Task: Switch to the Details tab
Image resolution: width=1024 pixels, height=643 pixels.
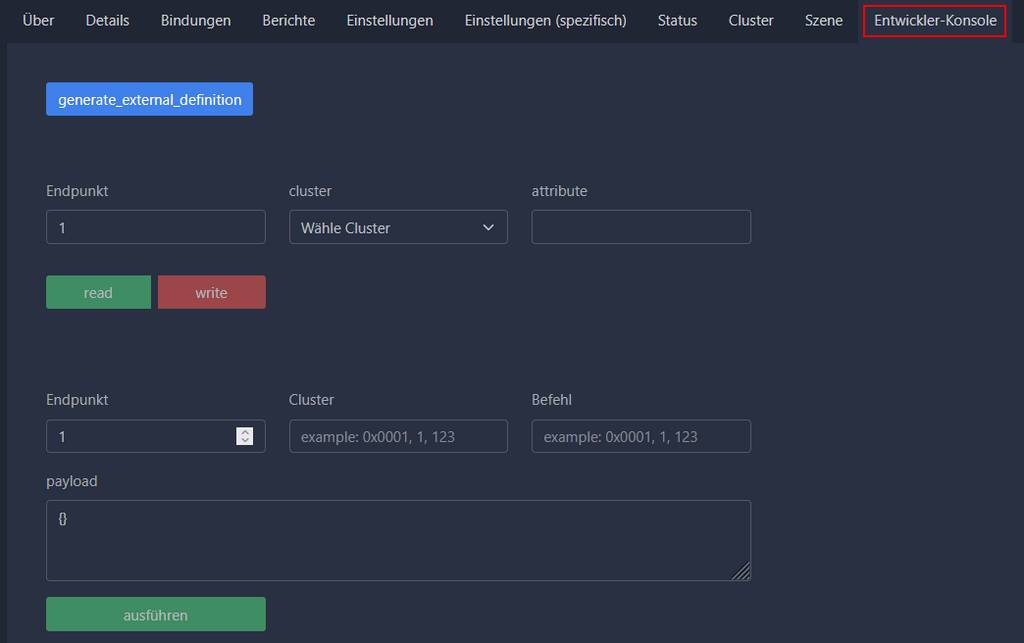Action: coord(107,20)
